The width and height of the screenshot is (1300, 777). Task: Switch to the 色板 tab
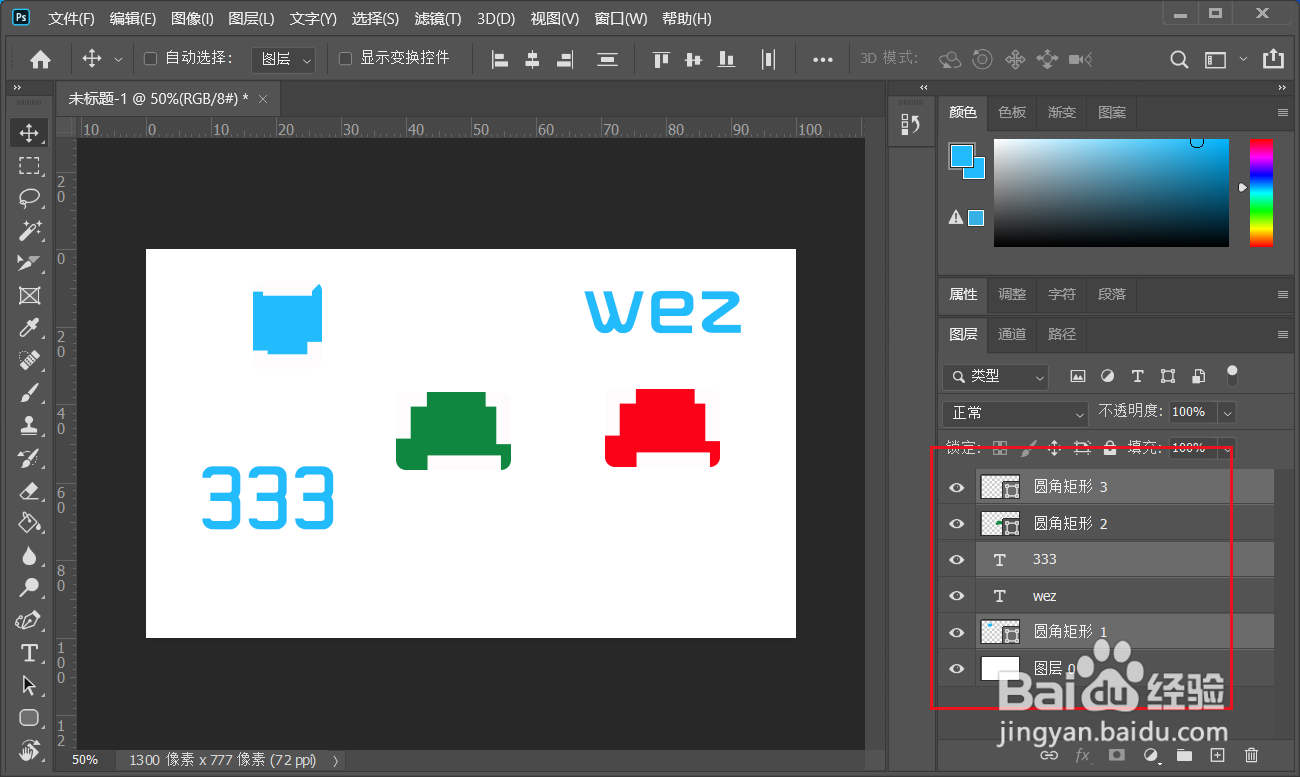[x=1012, y=113]
